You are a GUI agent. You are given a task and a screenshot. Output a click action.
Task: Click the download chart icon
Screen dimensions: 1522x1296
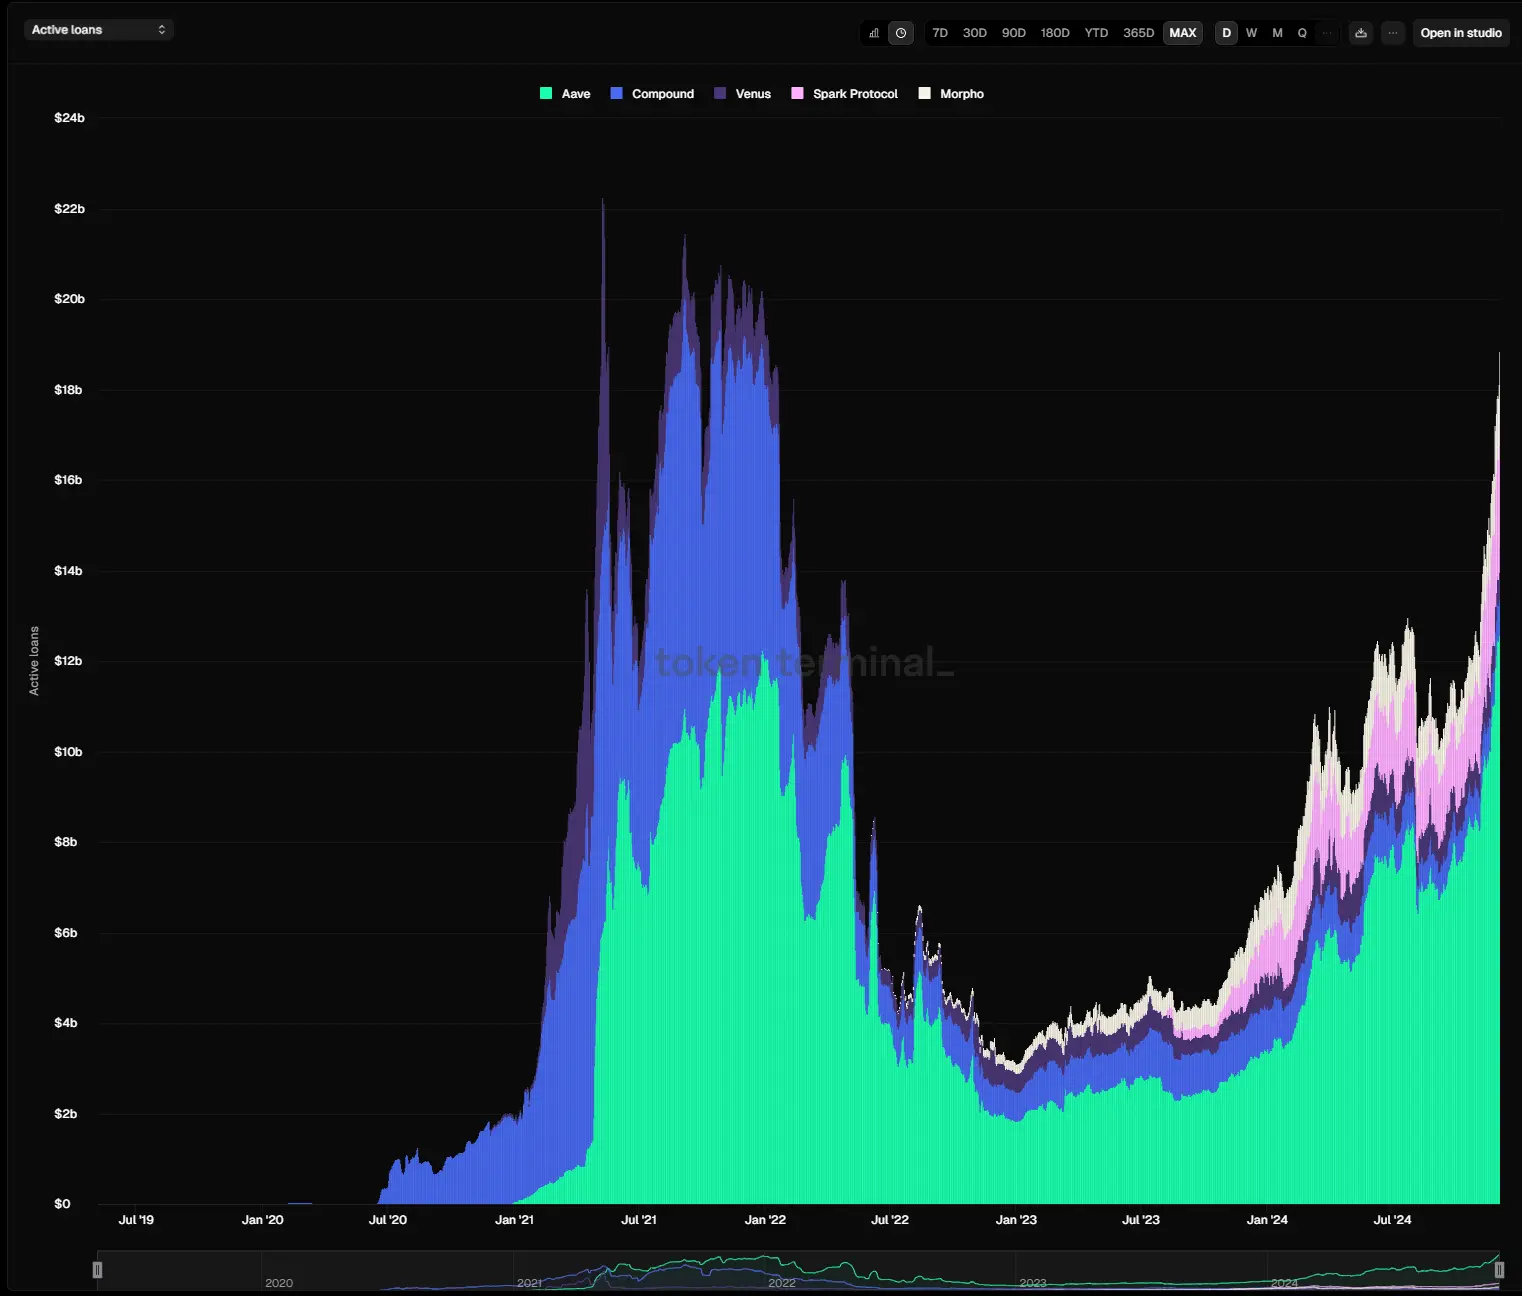(x=1360, y=32)
